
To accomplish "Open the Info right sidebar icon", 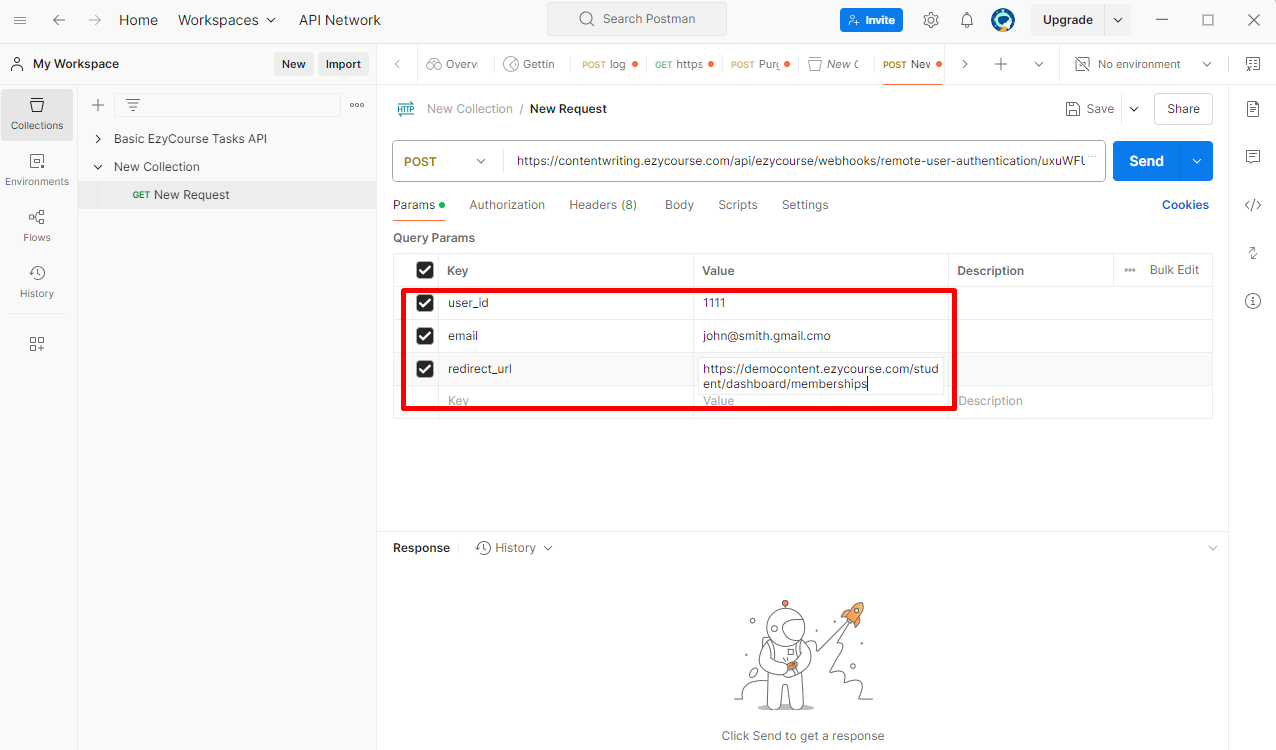I will coord(1253,301).
